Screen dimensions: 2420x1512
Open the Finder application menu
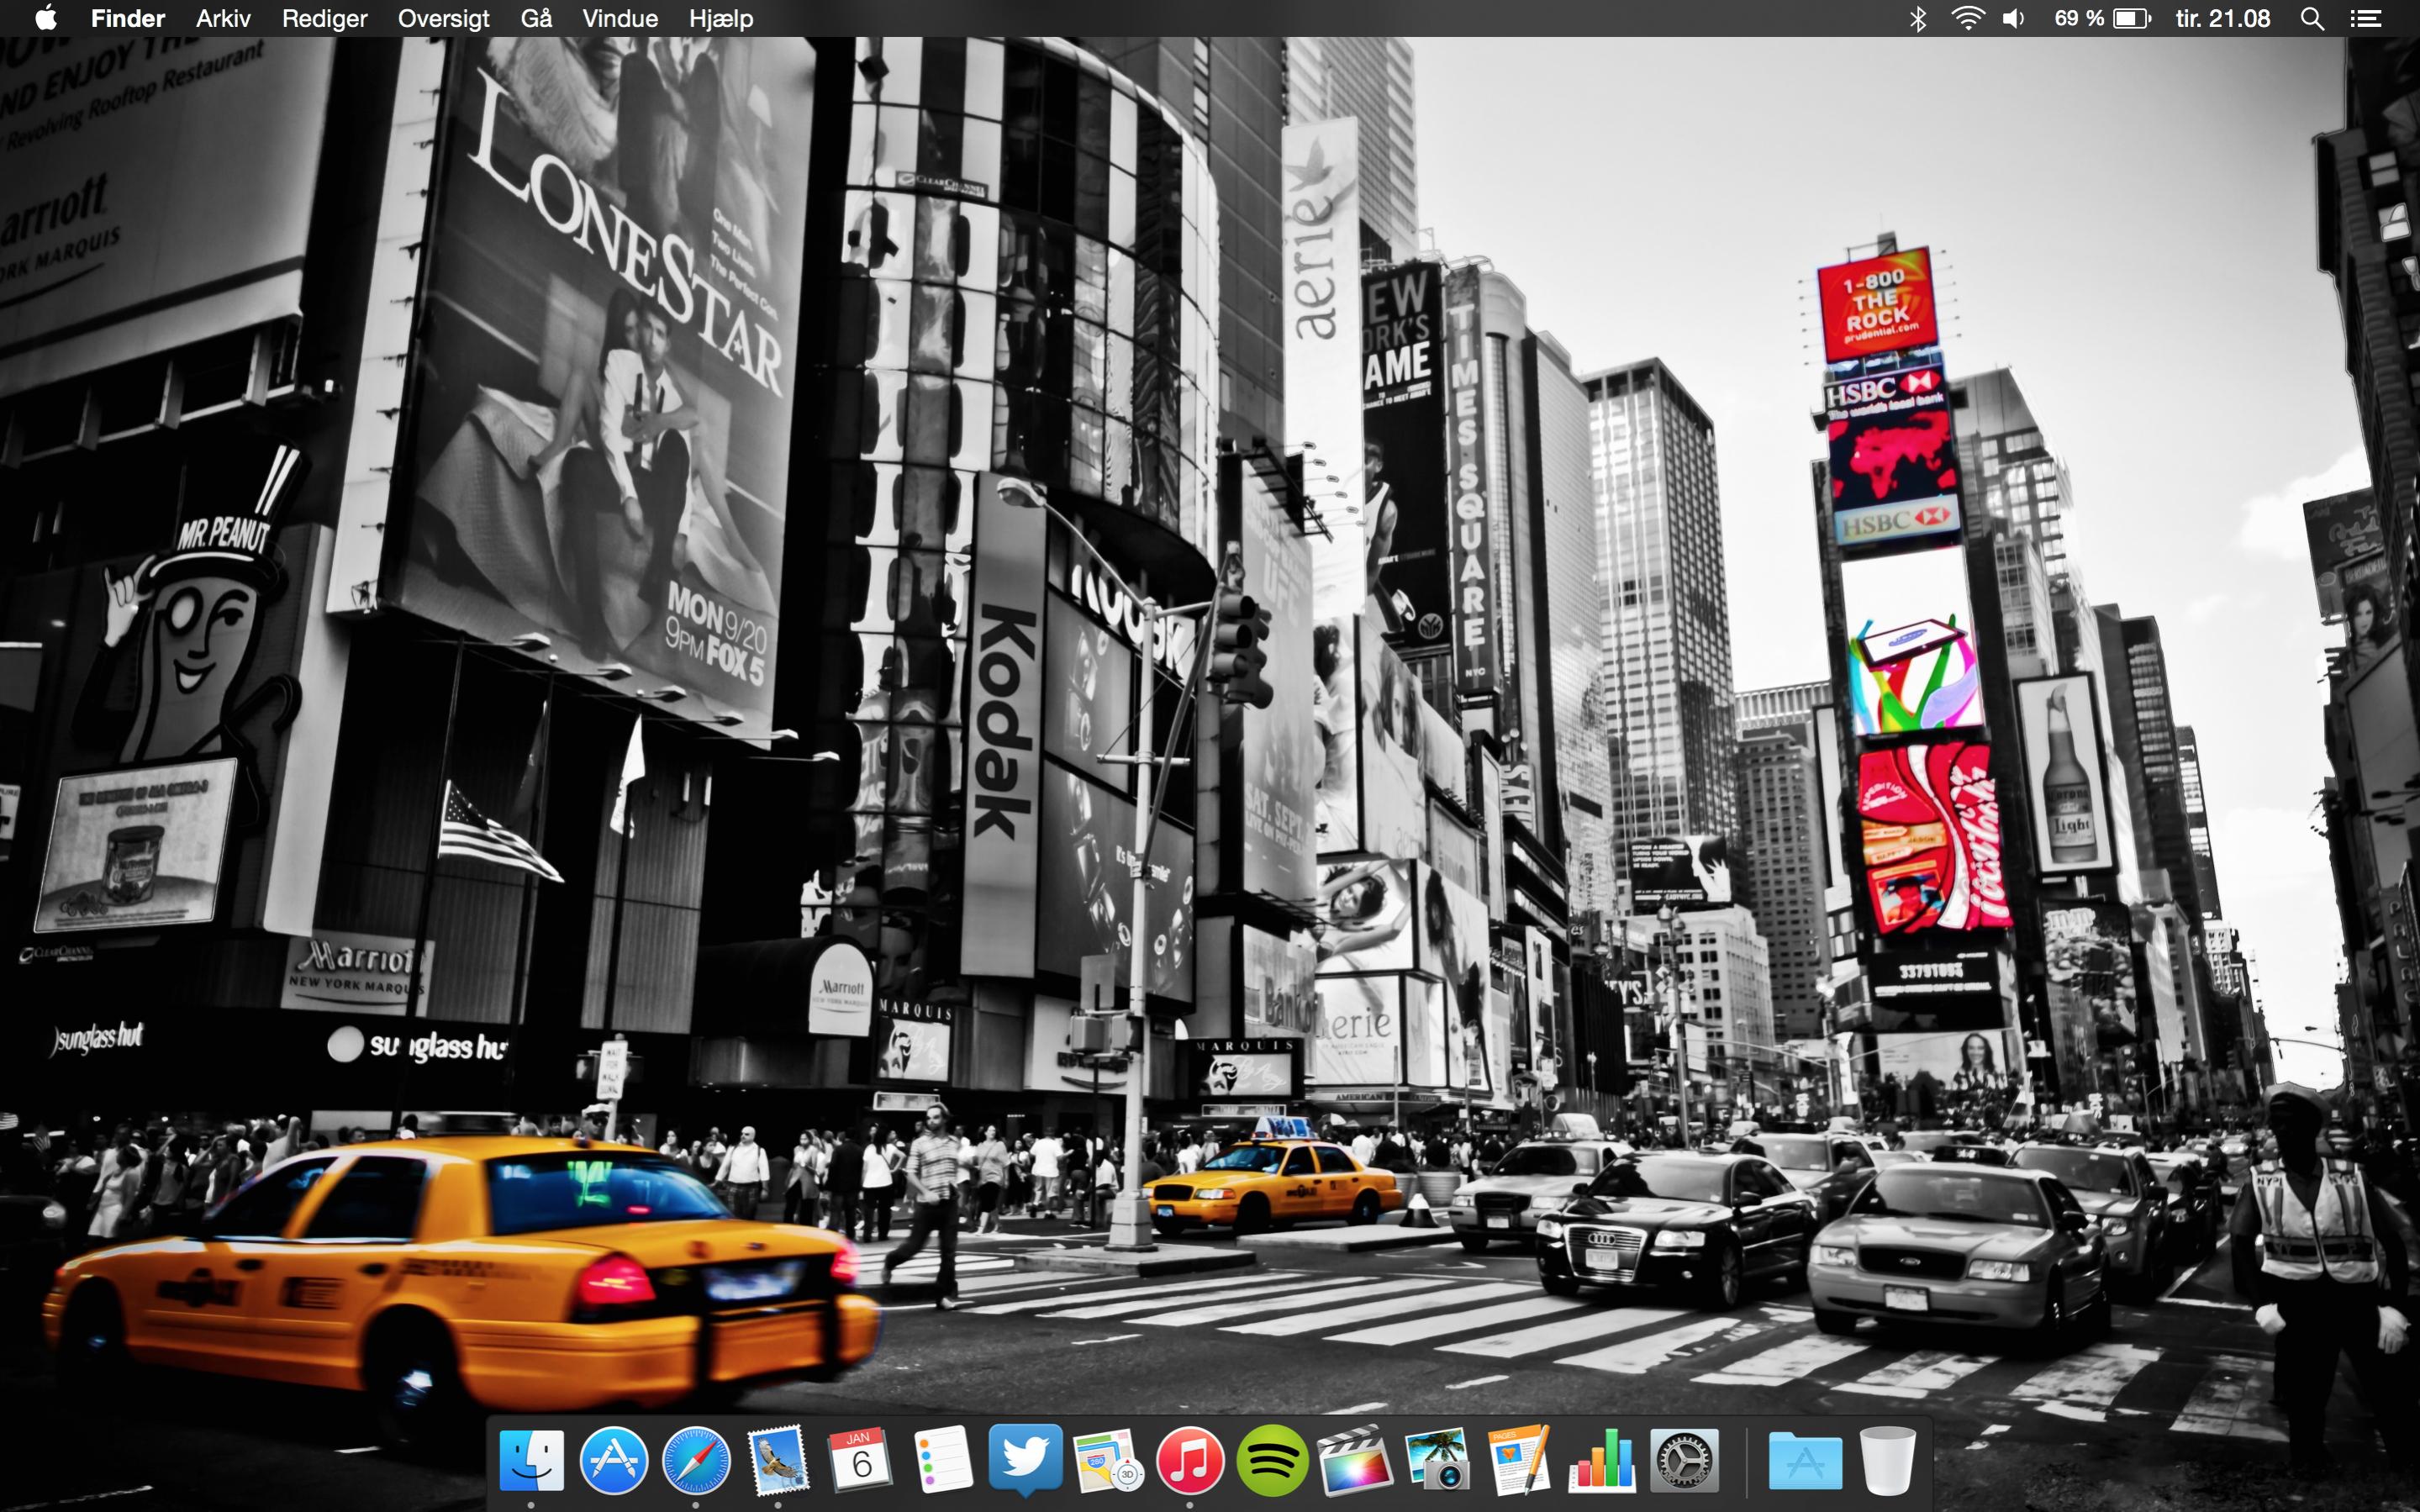click(x=128, y=18)
